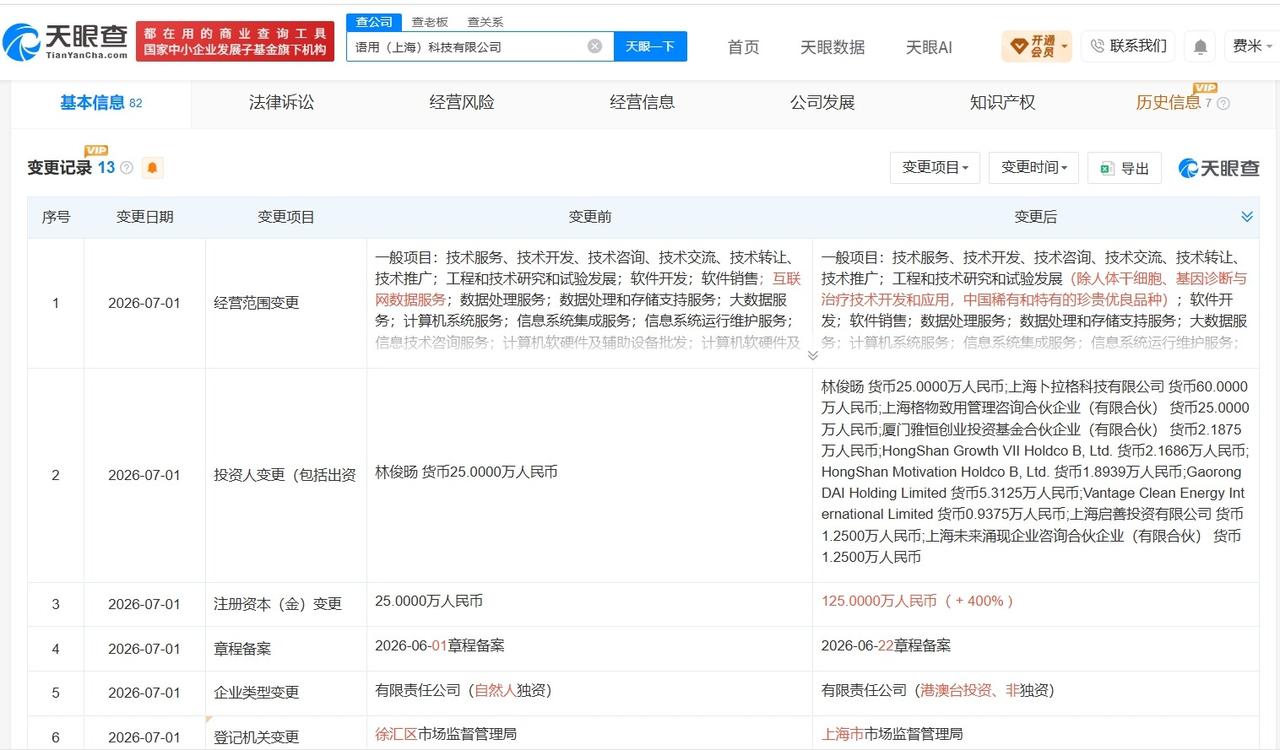1280x750 pixels.
Task: Switch to the 查公司 search tab
Action: (x=375, y=22)
